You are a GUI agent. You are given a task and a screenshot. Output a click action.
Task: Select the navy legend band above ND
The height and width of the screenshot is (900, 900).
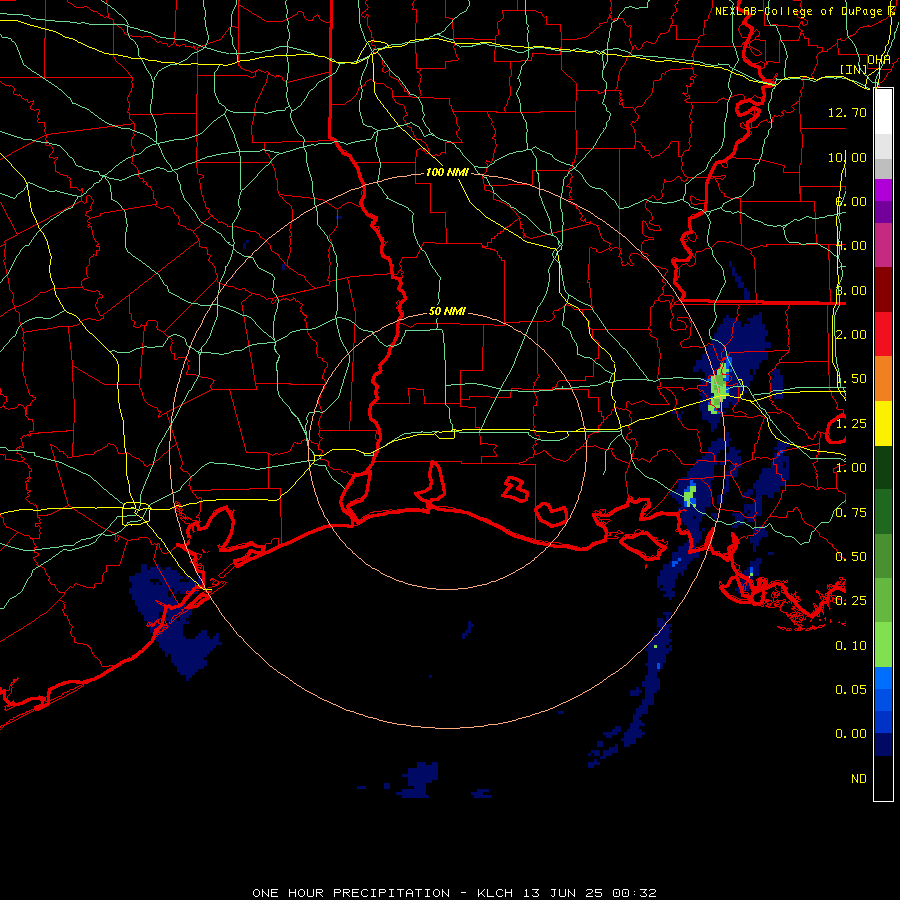[x=883, y=744]
